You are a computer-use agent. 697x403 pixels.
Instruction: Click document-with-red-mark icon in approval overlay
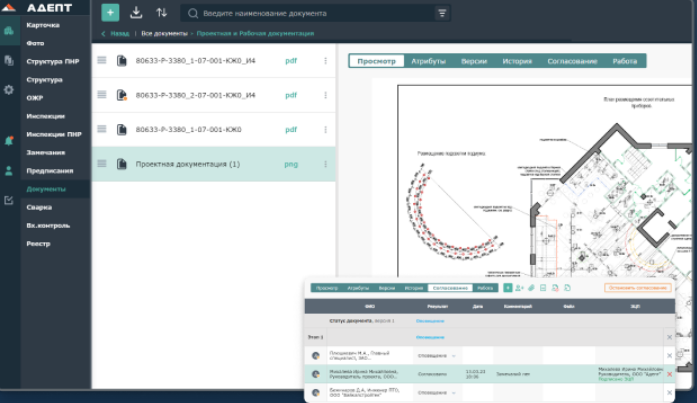555,288
